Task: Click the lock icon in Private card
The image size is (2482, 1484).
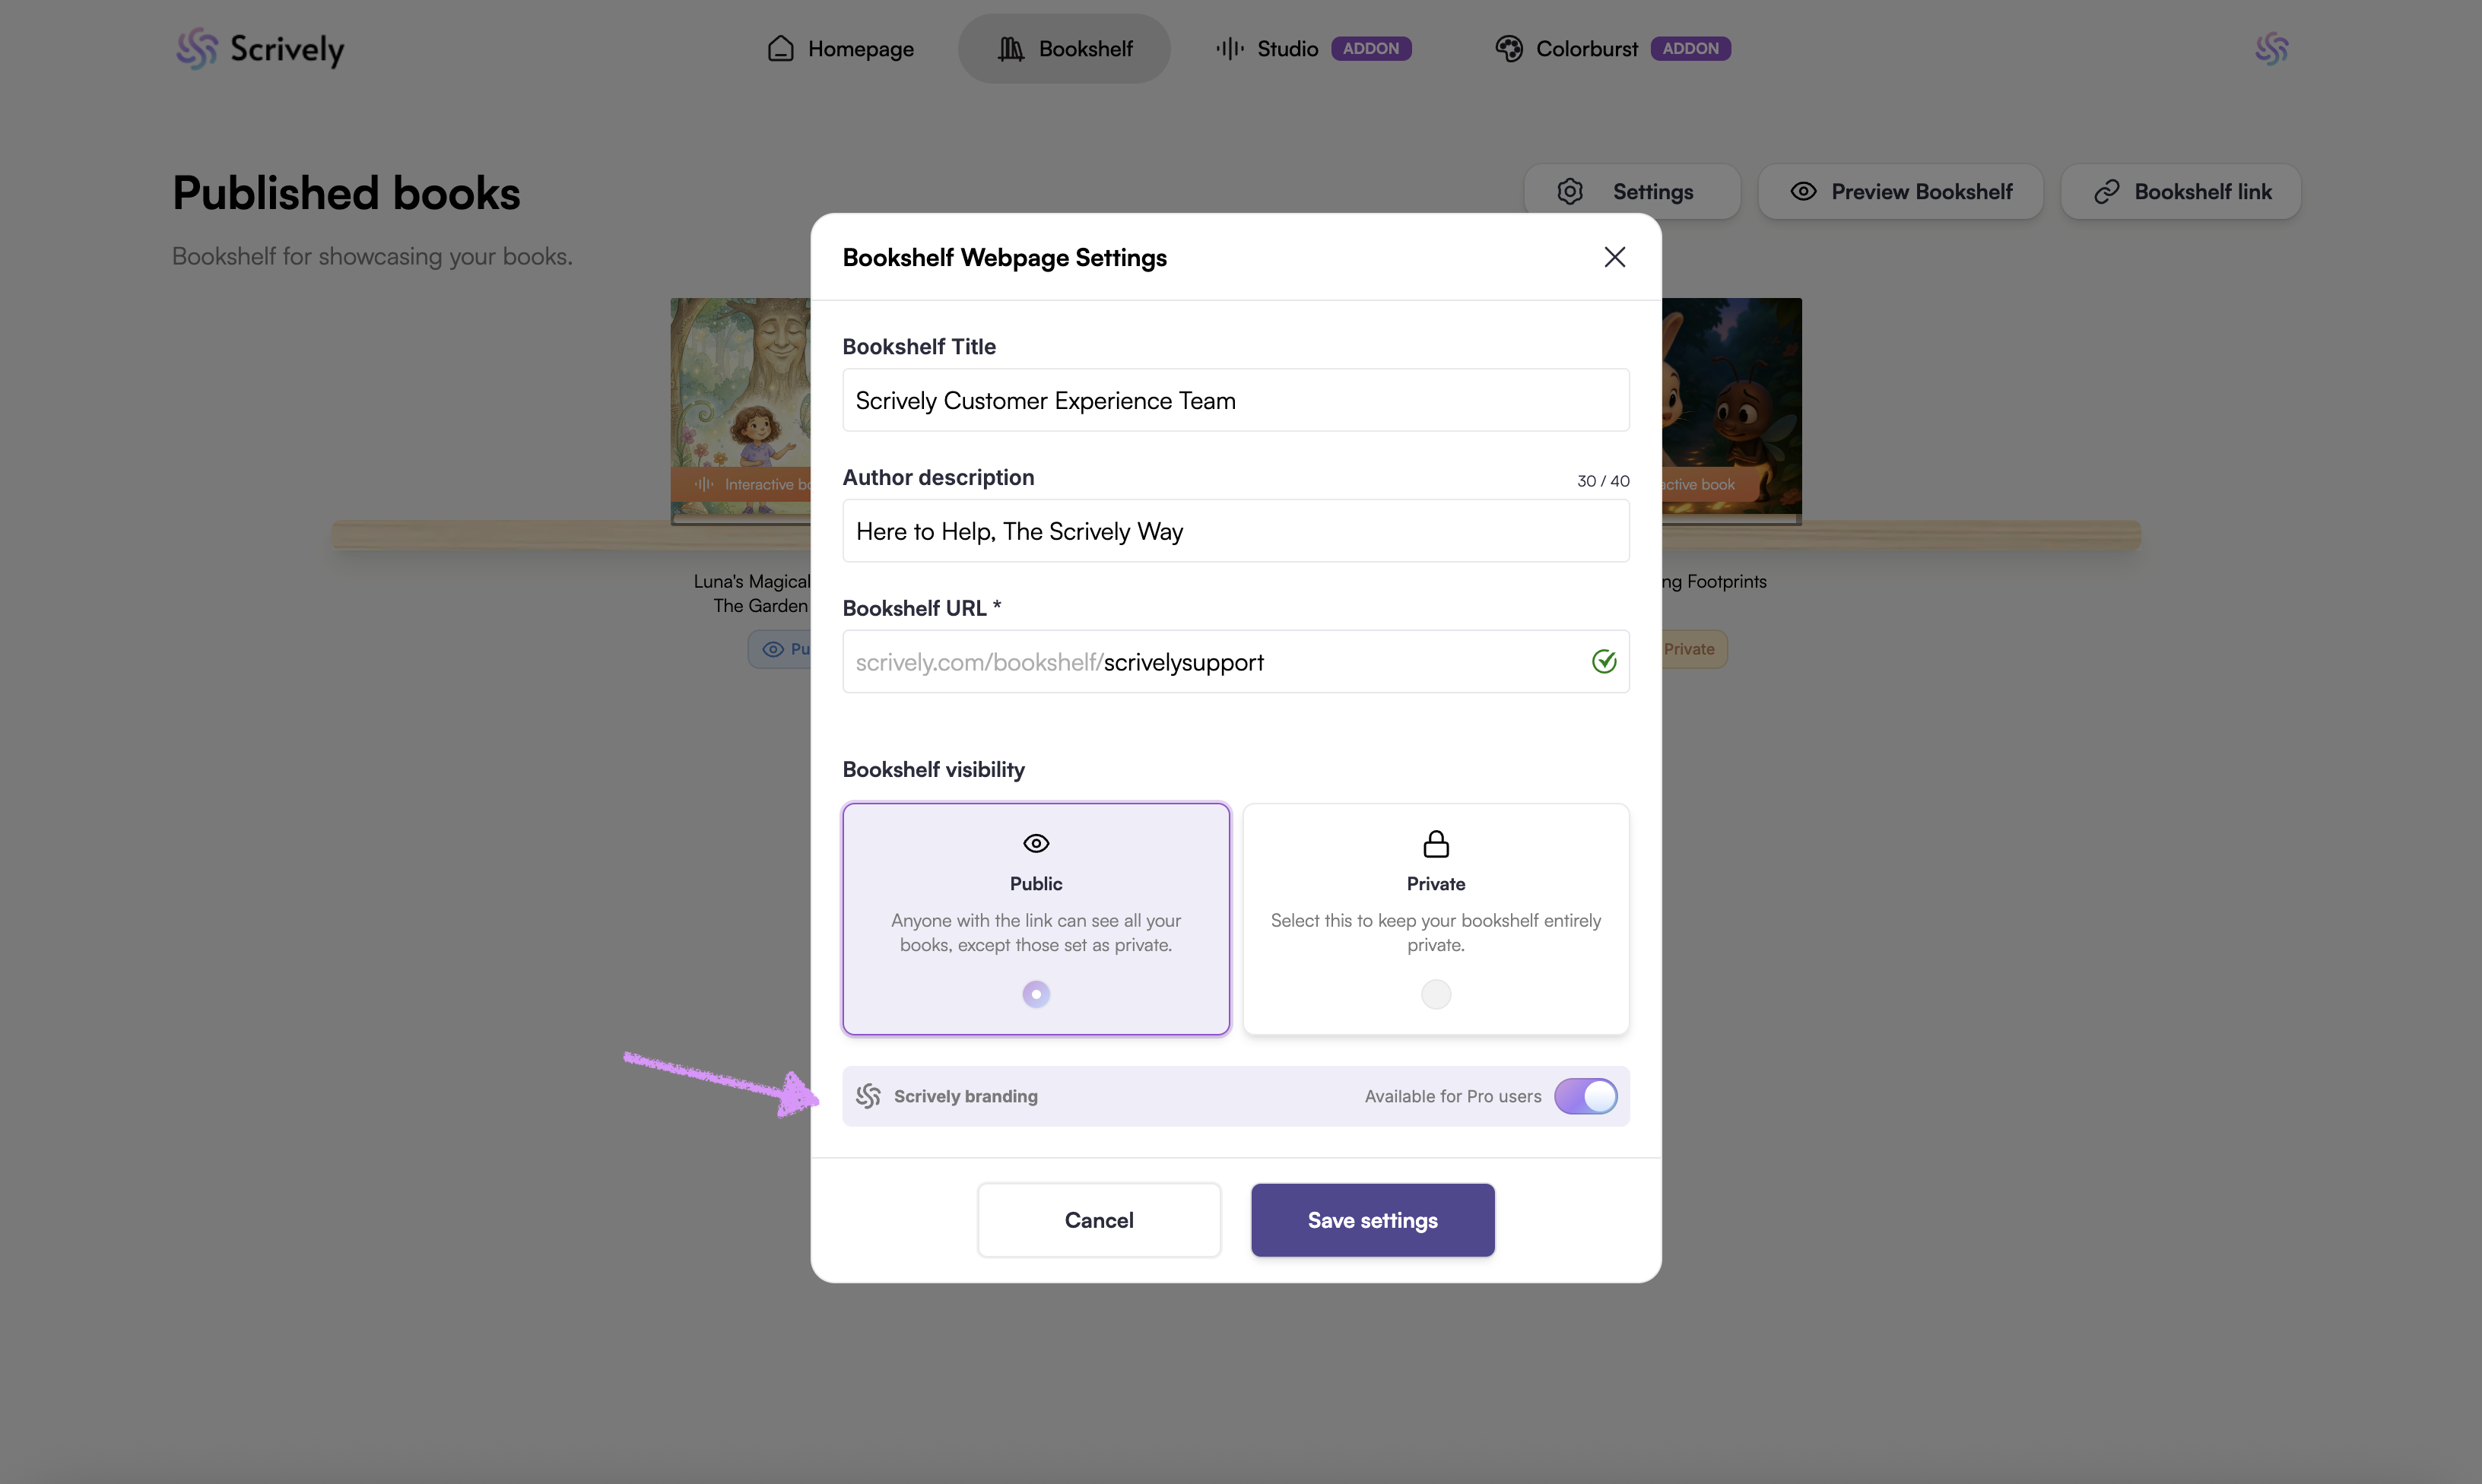Action: tap(1436, 844)
